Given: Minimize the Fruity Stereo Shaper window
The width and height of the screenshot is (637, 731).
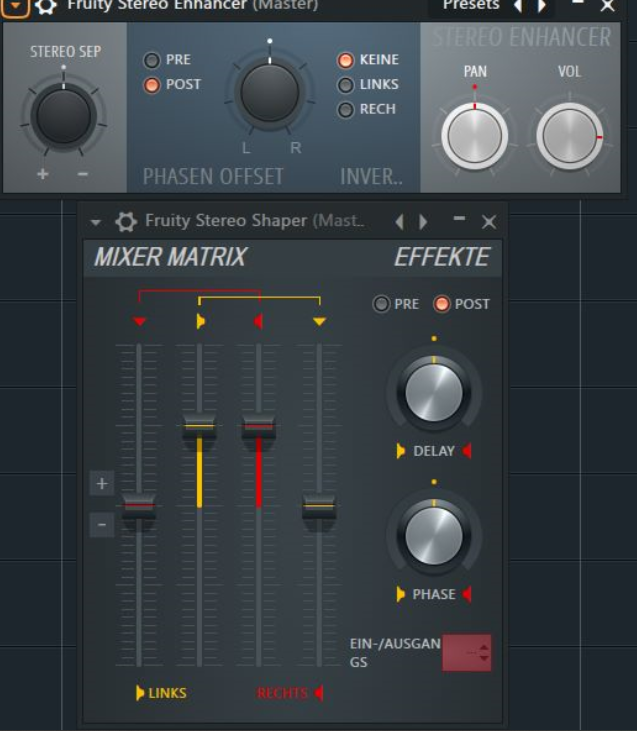Looking at the screenshot, I should point(459,218).
